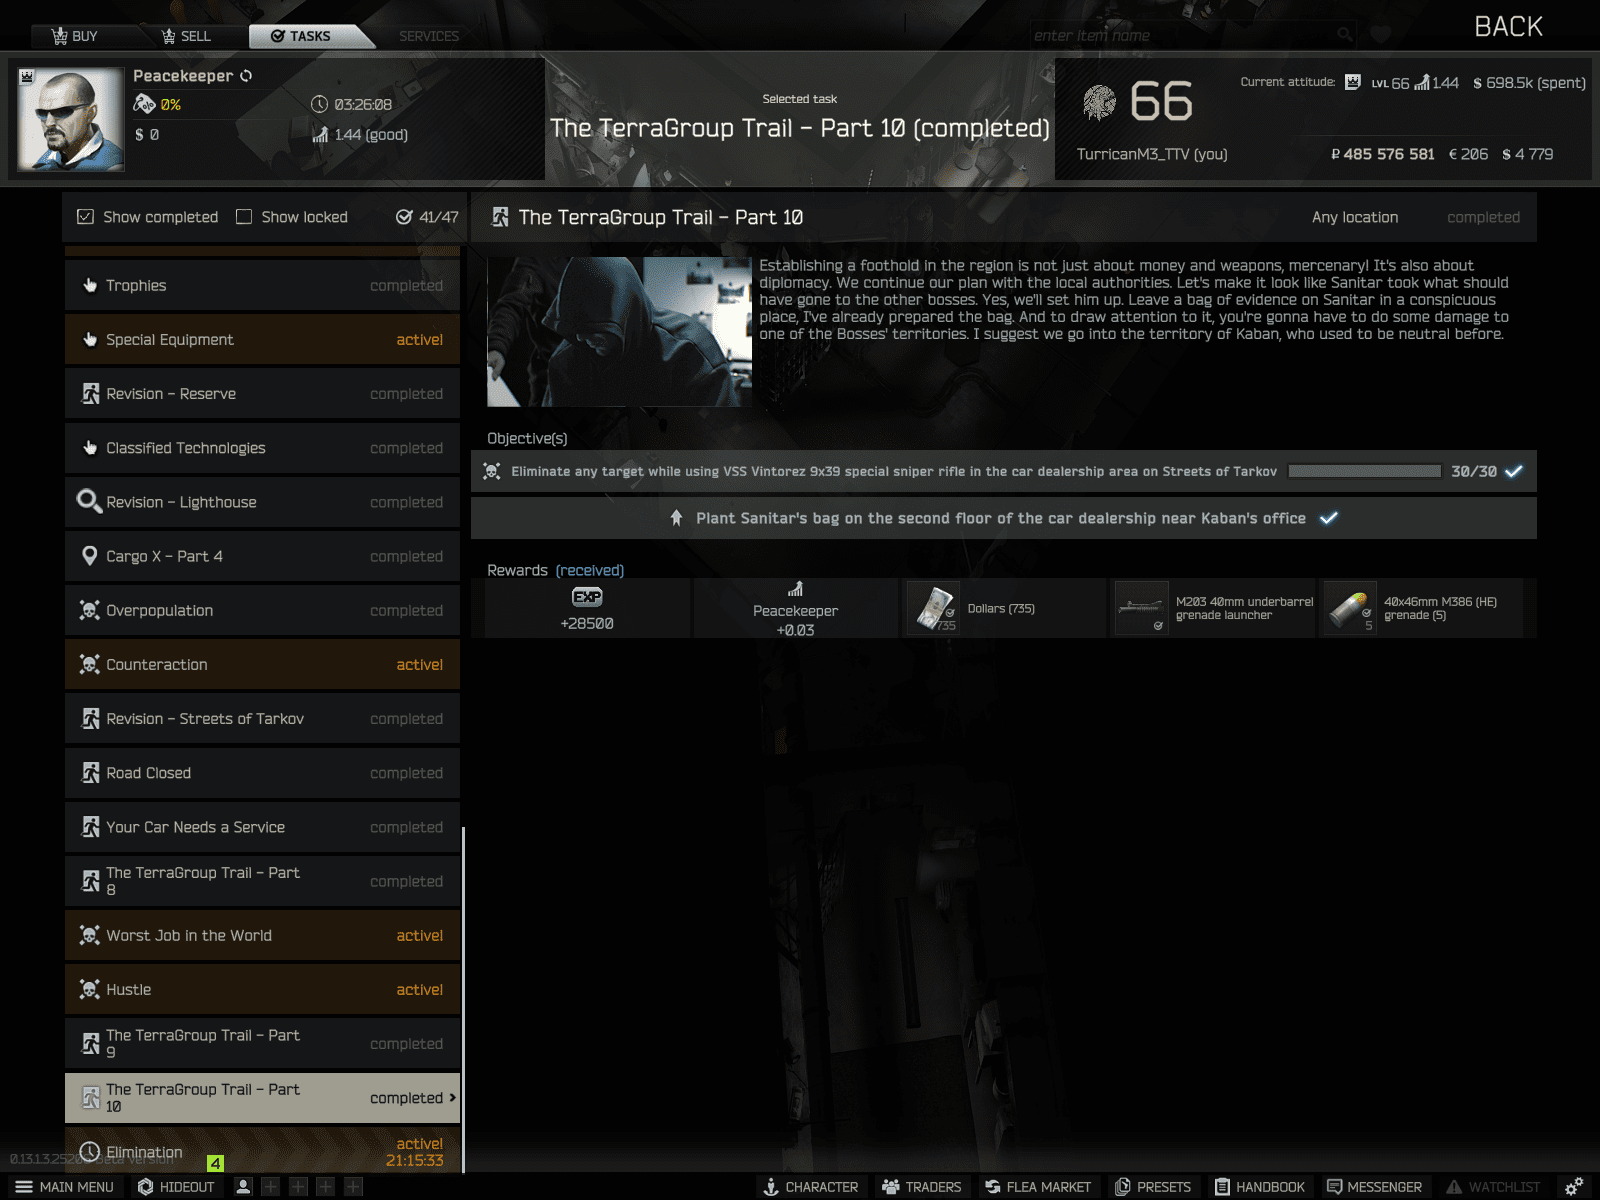Select the Revision - Reserve task

(262, 393)
